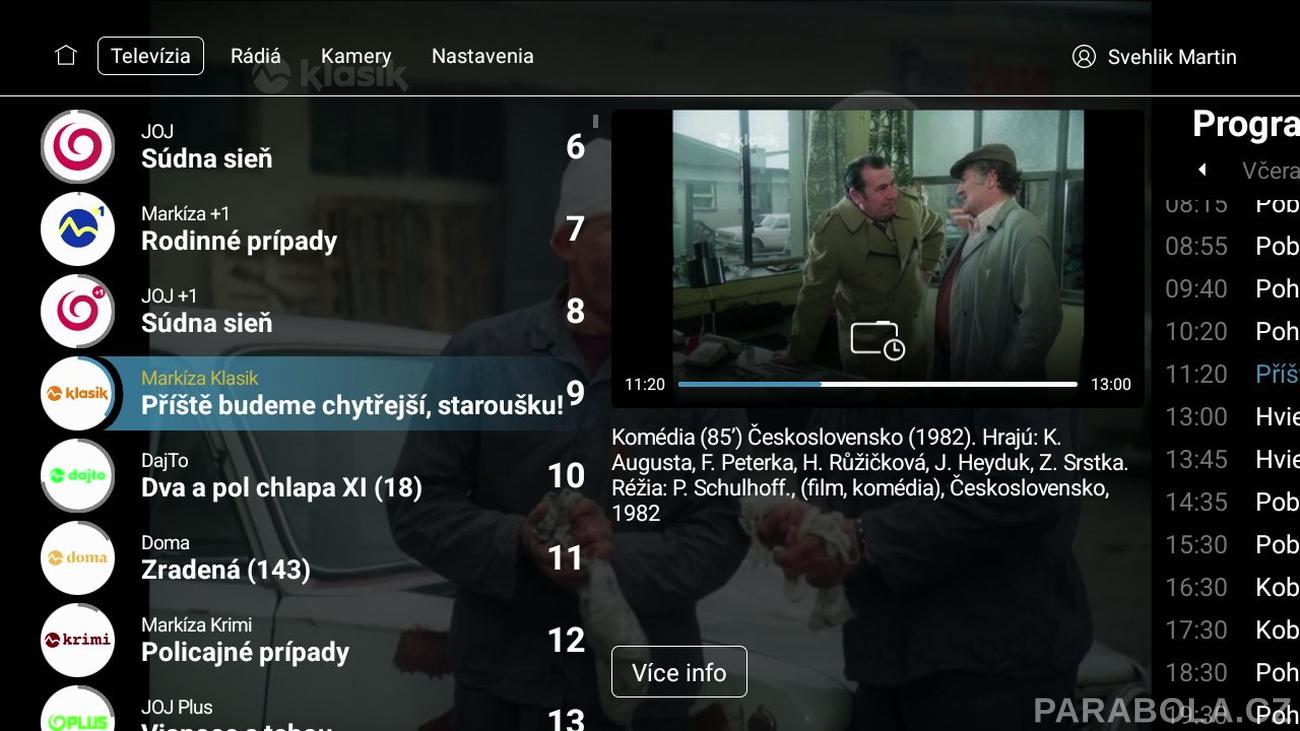Open the Rádiá tab
The height and width of the screenshot is (731, 1300).
pos(255,56)
